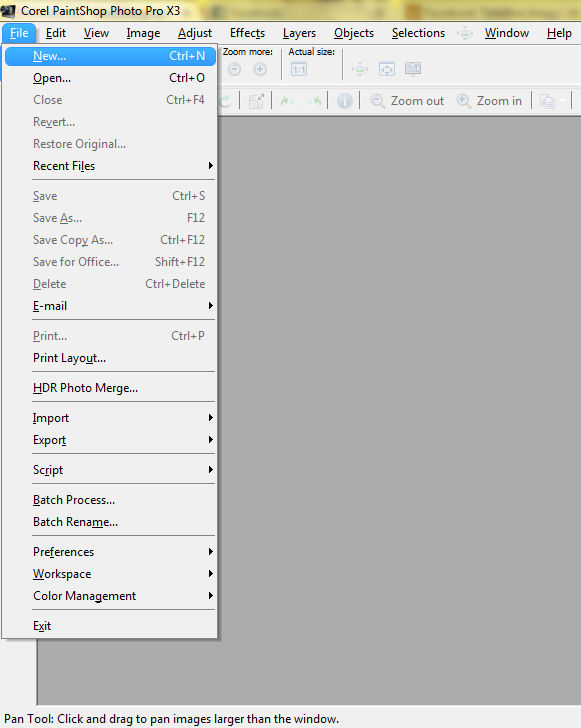The image size is (581, 728).
Task: Click the Zoom in toolbar button
Action: [489, 101]
